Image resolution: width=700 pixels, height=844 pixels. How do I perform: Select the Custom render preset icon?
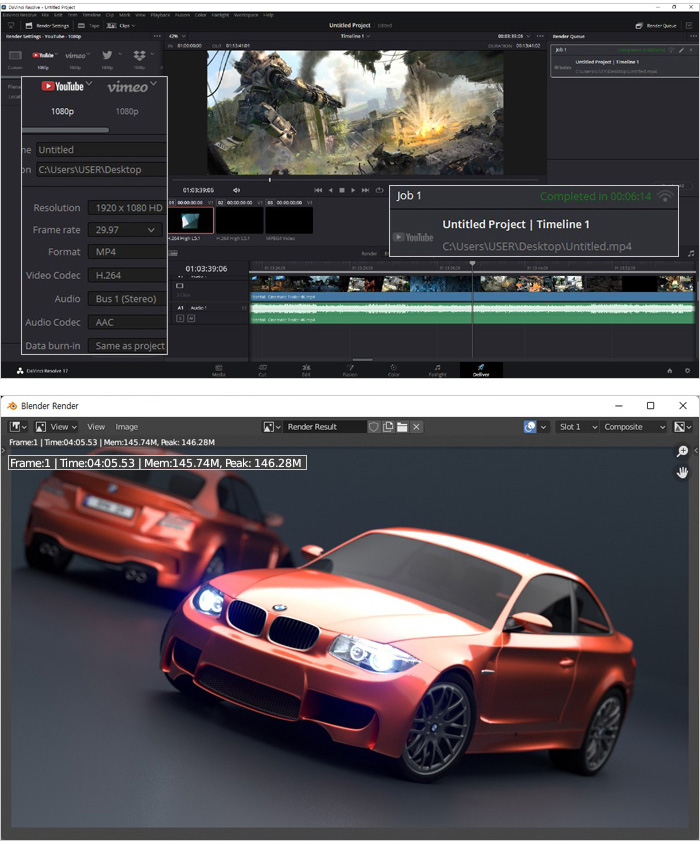[x=15, y=55]
